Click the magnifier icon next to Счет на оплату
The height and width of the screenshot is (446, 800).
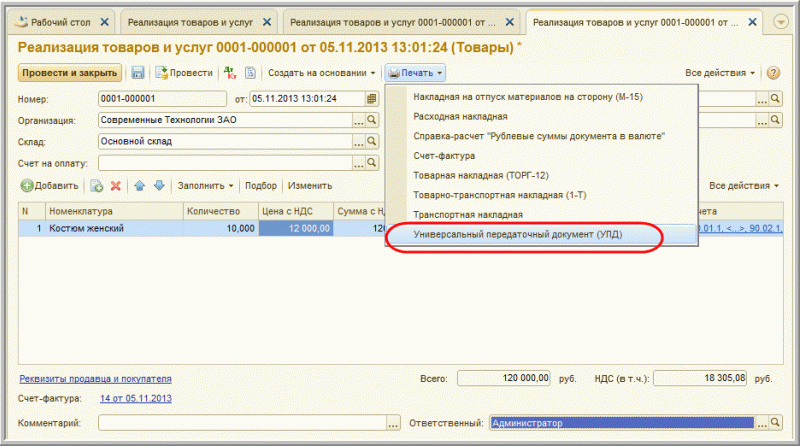tap(372, 163)
